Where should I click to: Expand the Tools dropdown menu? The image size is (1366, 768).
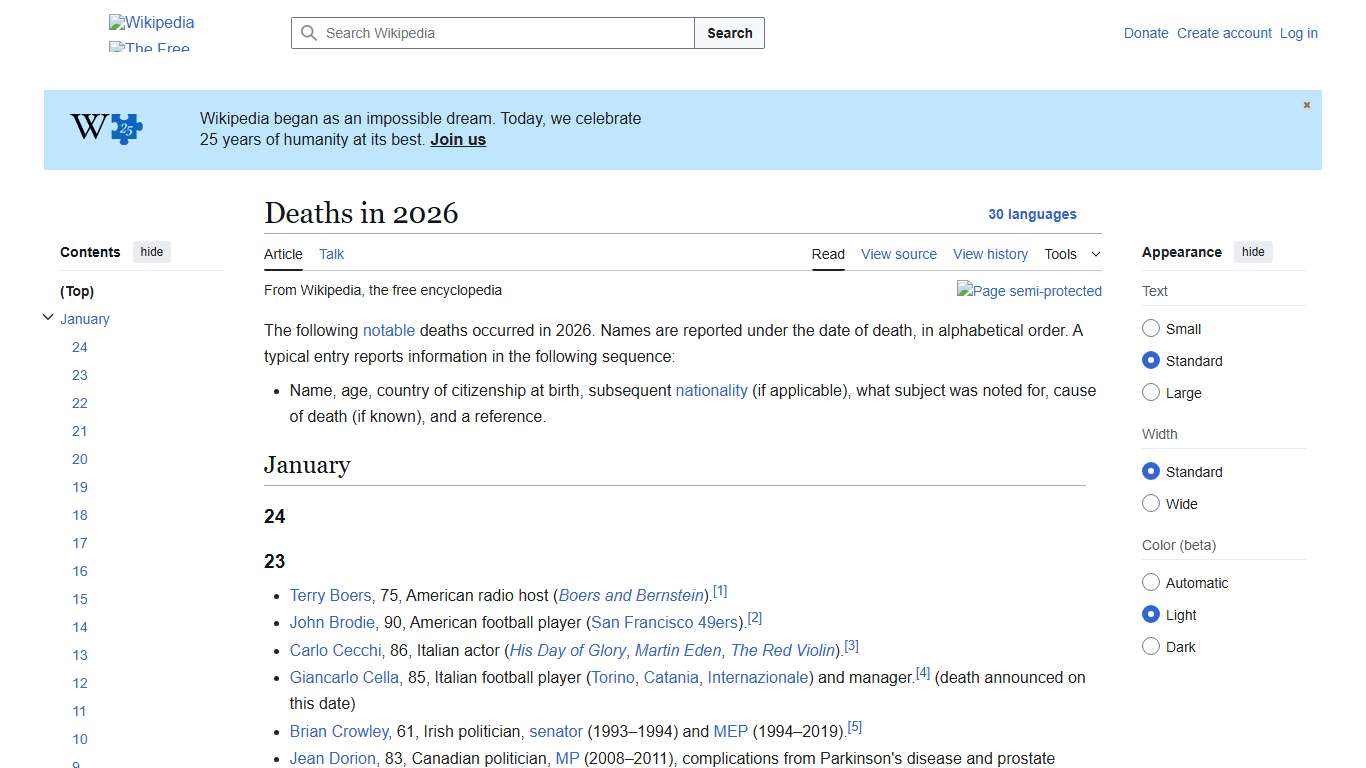(x=1071, y=254)
